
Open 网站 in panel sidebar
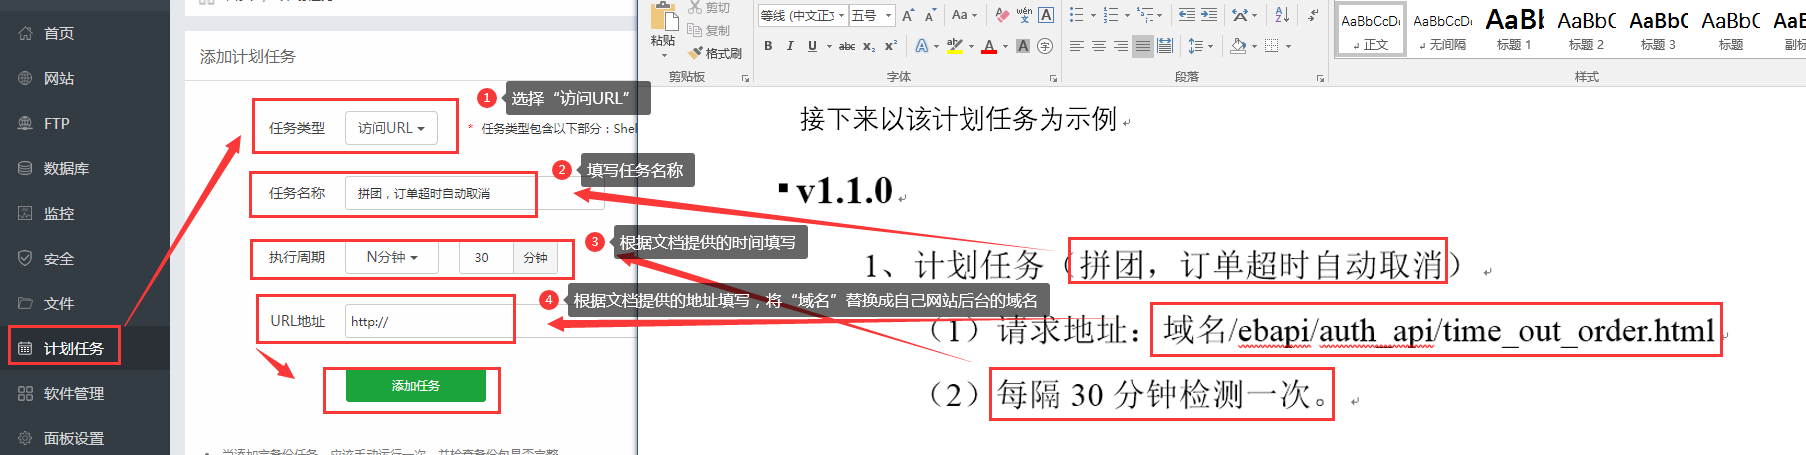[85, 78]
